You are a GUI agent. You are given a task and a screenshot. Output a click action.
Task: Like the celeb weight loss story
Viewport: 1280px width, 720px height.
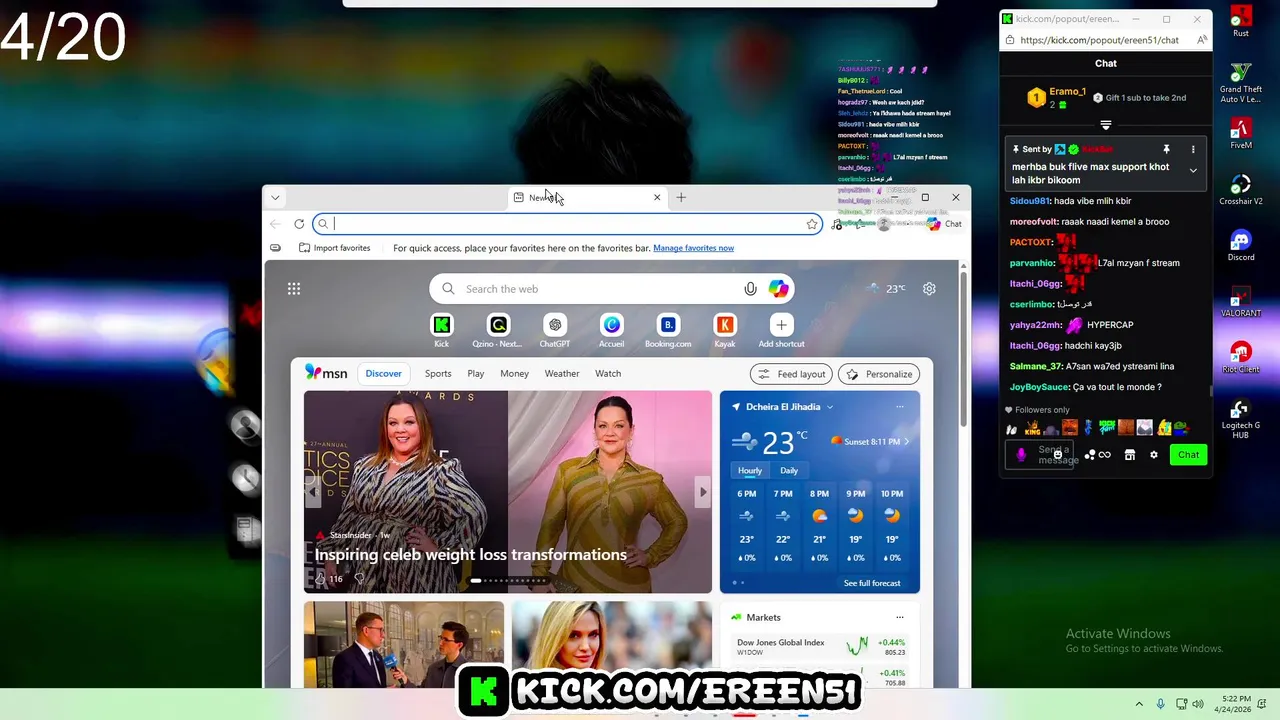pyautogui.click(x=320, y=578)
